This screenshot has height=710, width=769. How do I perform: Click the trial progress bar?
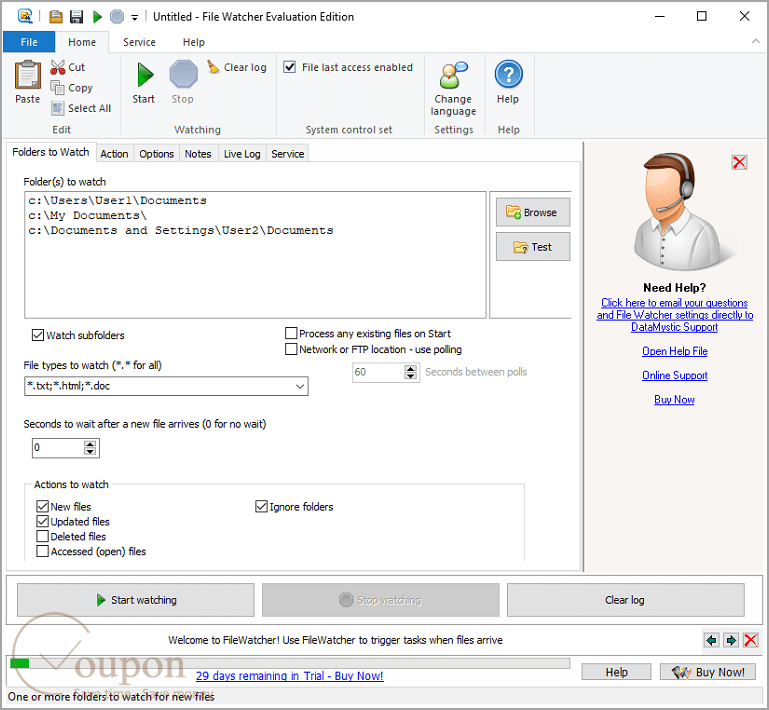pyautogui.click(x=289, y=663)
